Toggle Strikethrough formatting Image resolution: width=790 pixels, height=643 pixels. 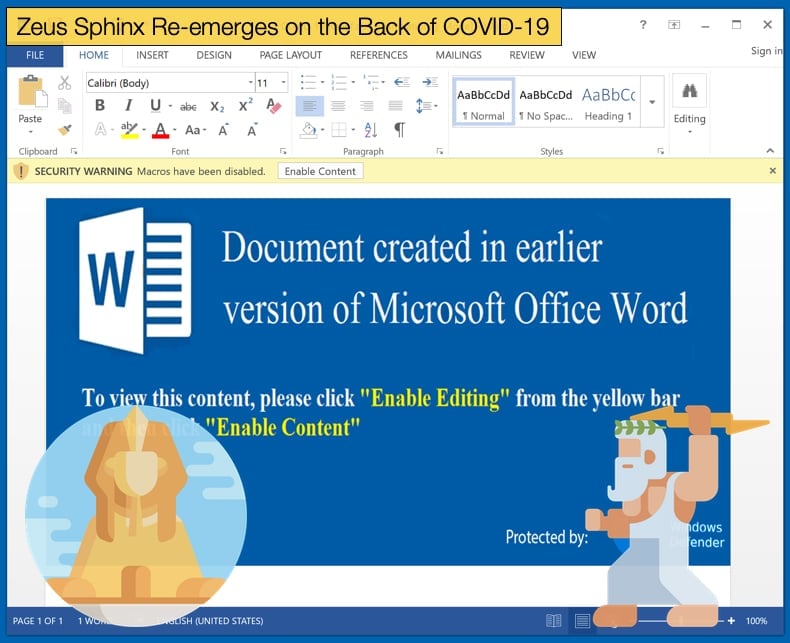[x=188, y=106]
